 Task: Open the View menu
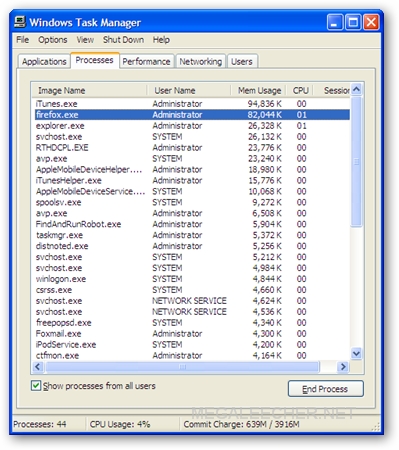[85, 40]
